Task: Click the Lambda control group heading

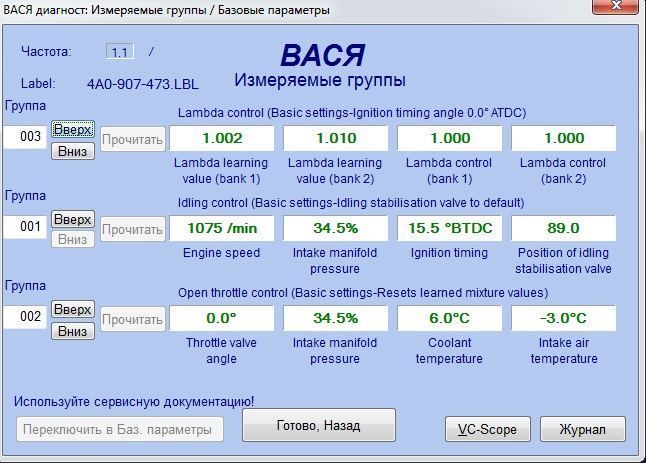Action: coord(352,113)
